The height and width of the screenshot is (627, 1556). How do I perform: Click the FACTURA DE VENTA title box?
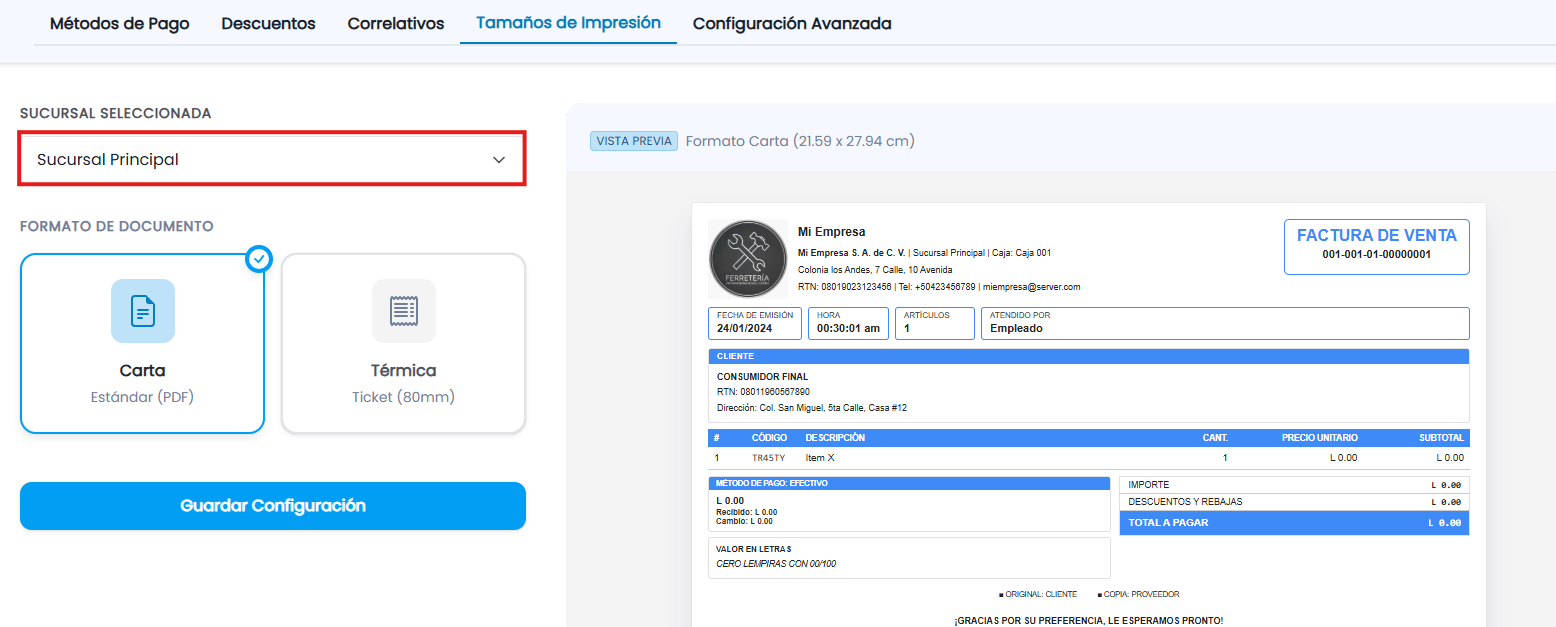pyautogui.click(x=1377, y=246)
